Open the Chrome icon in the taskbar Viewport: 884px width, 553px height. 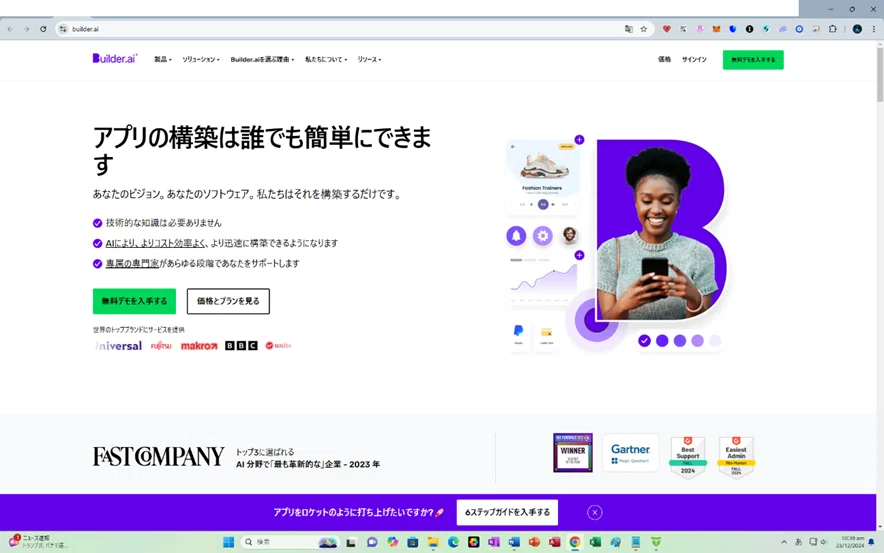click(574, 542)
